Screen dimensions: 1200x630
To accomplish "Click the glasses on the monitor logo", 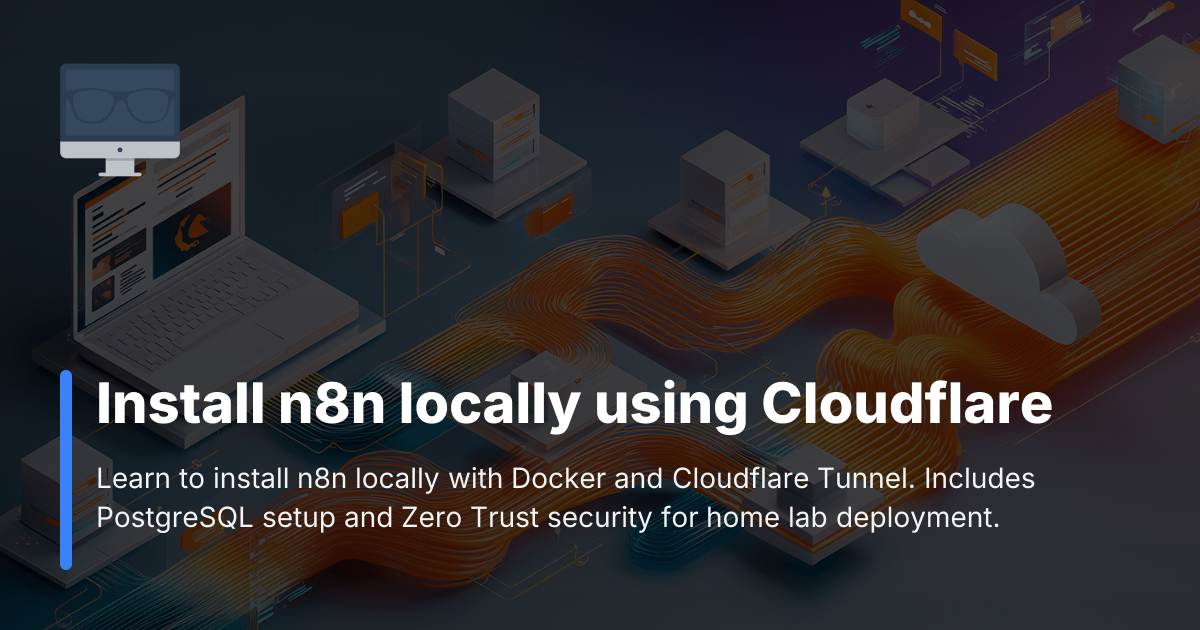I will coord(119,103).
